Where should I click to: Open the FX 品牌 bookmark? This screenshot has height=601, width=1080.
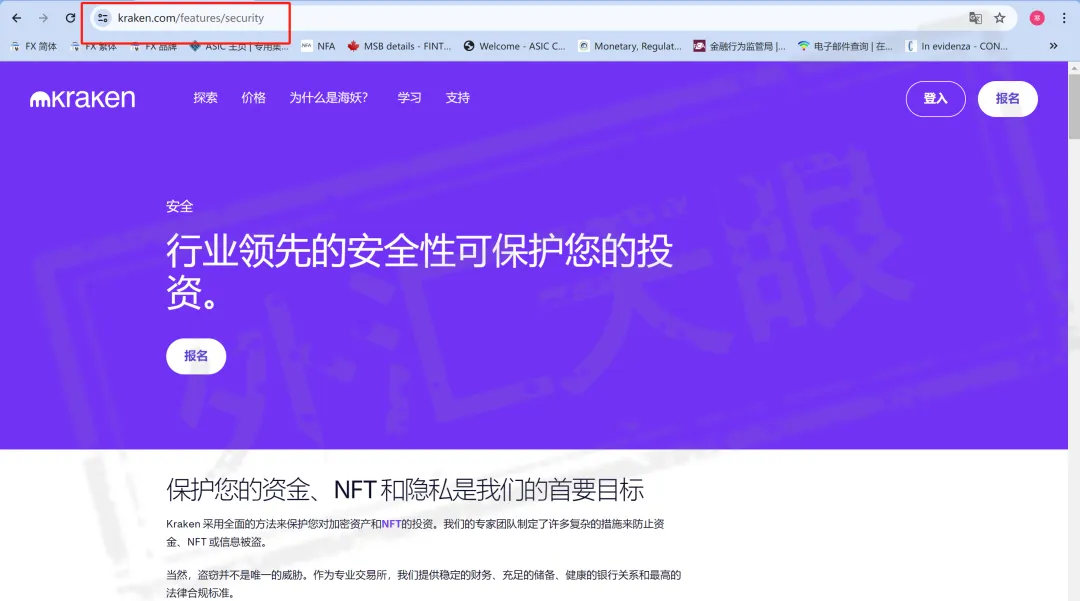pos(154,46)
